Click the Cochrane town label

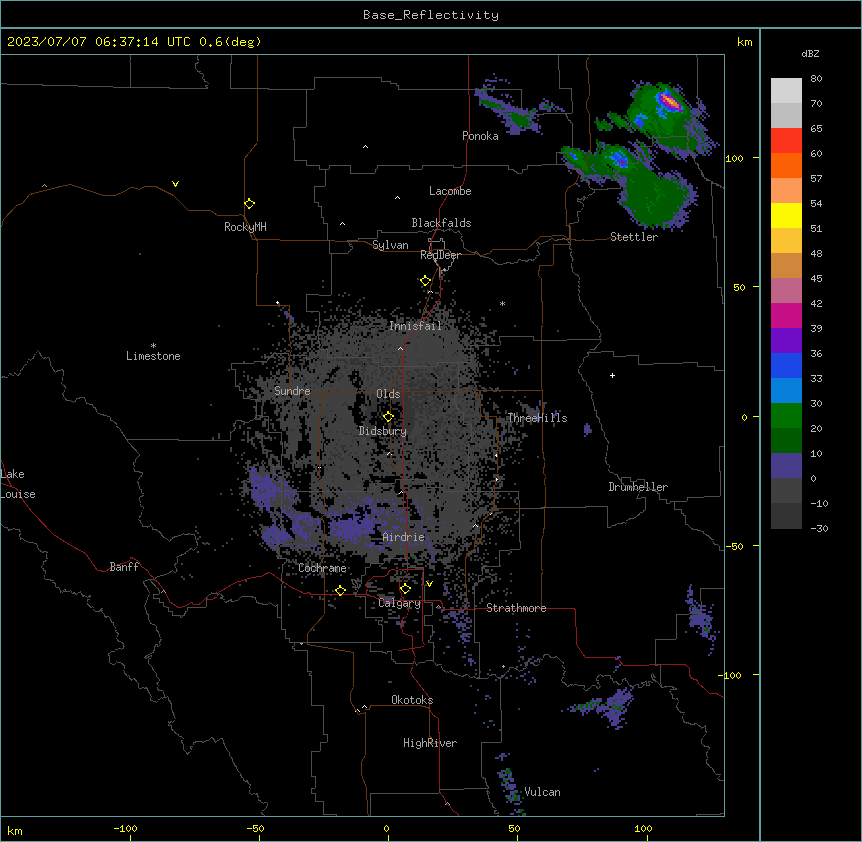point(322,568)
